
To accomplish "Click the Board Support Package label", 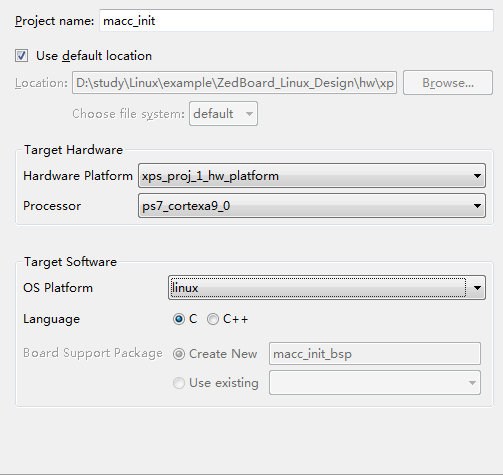I will (x=93, y=353).
